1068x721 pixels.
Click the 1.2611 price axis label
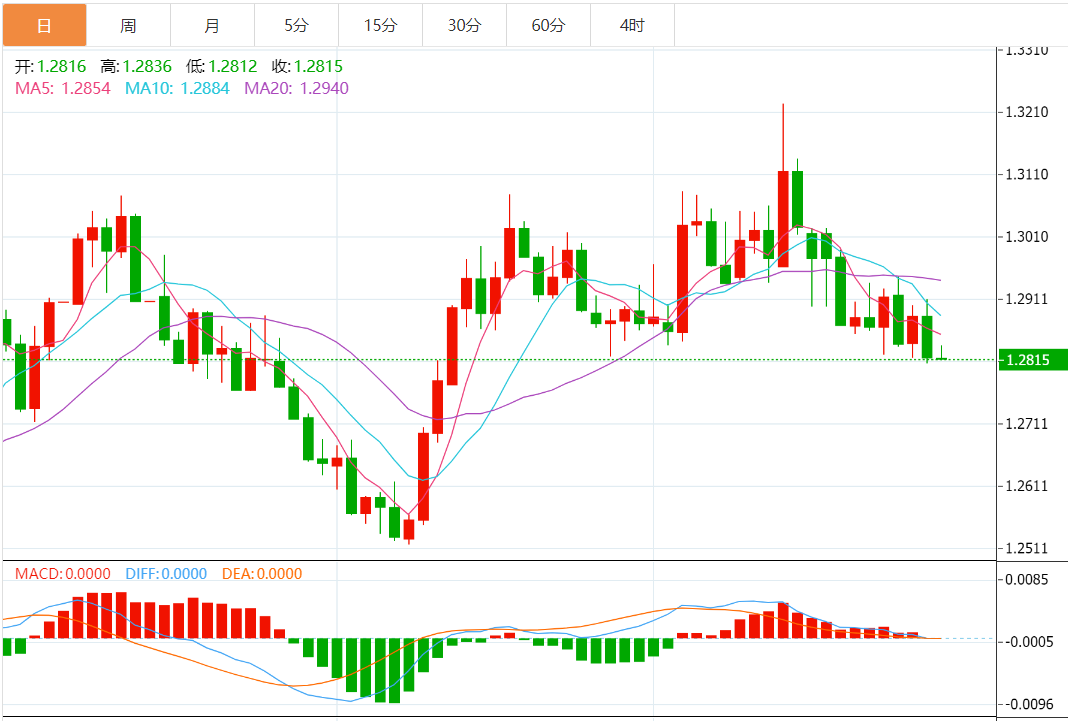click(1026, 486)
